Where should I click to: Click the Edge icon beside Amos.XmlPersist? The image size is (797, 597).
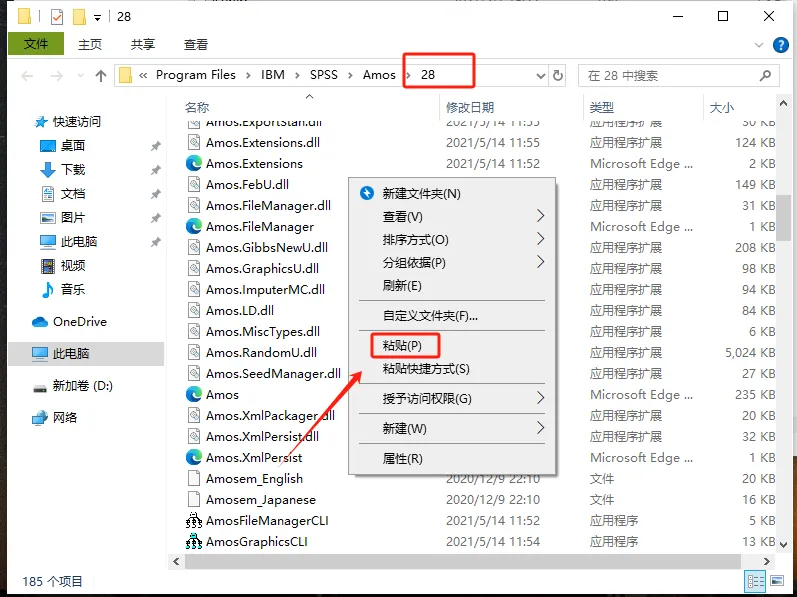[194, 457]
